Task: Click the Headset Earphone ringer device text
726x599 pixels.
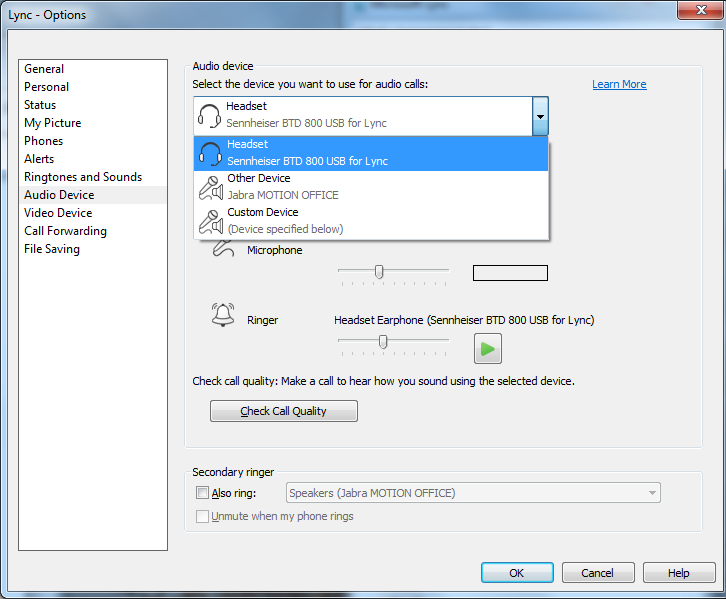Action: tap(464, 320)
